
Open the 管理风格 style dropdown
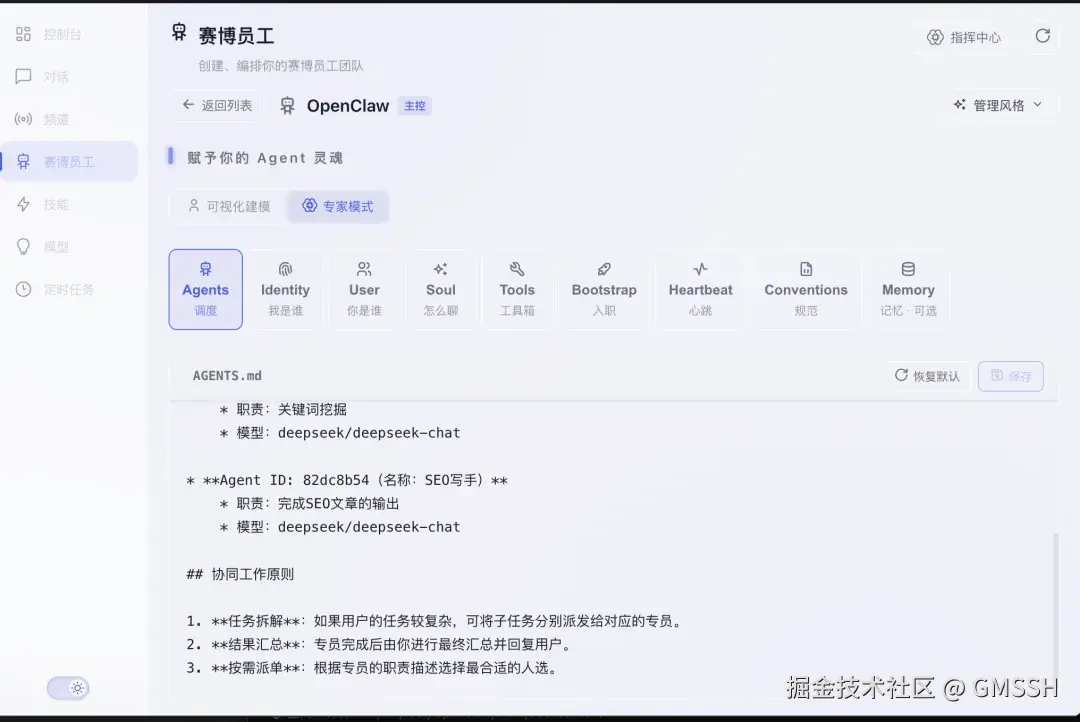(x=998, y=104)
